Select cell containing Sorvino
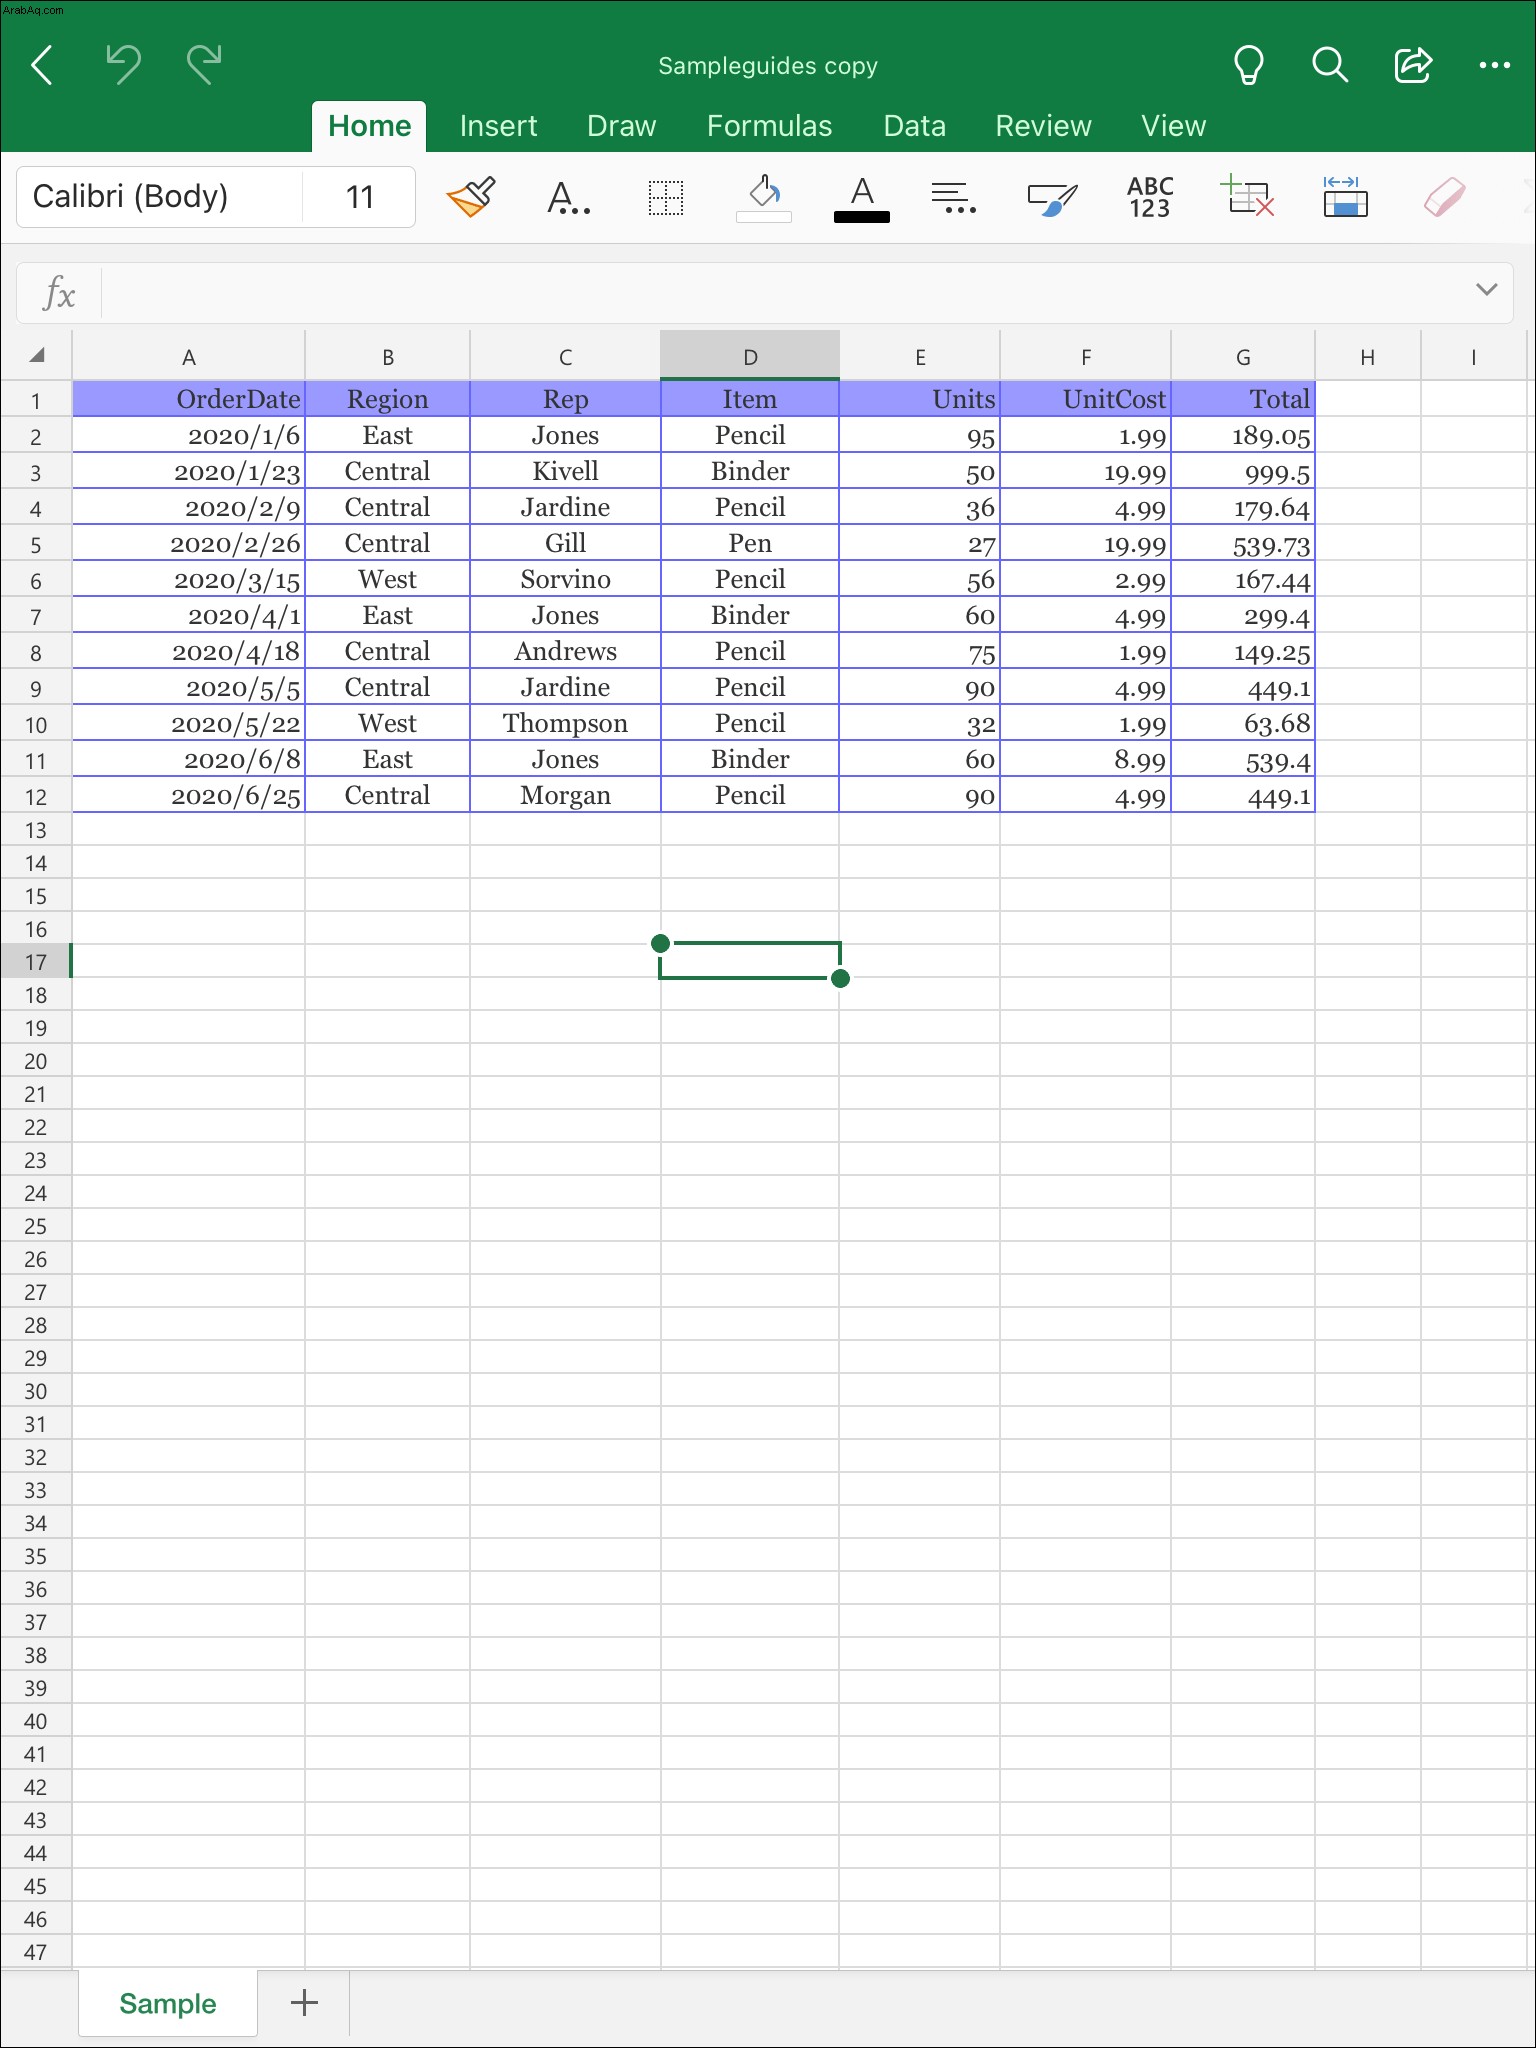 [x=565, y=579]
